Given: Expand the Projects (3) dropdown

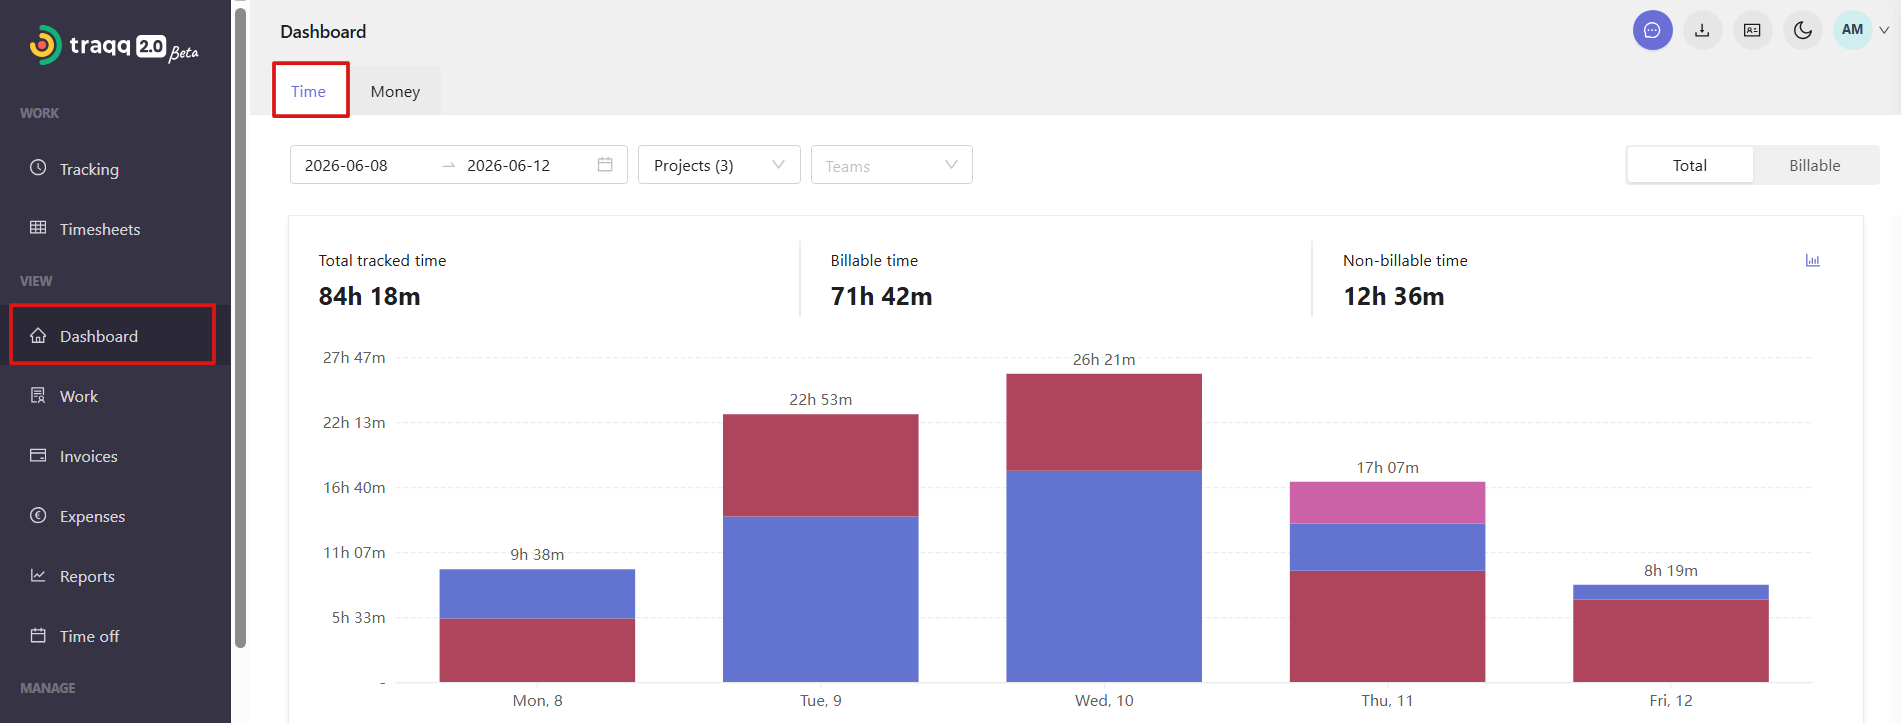Looking at the screenshot, I should click(719, 165).
